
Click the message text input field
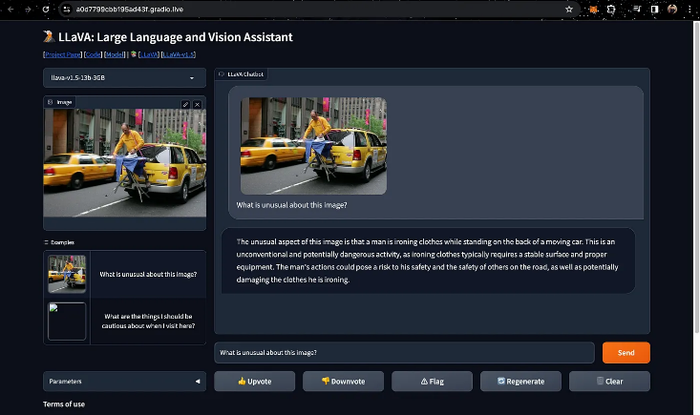(404, 353)
